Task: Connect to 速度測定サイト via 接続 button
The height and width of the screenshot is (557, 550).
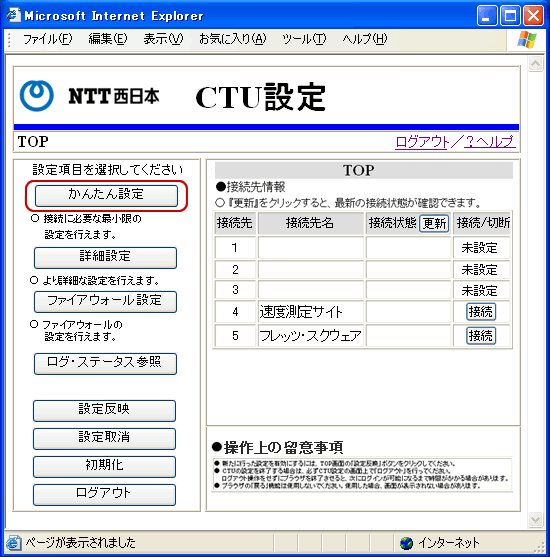Action: coord(481,312)
